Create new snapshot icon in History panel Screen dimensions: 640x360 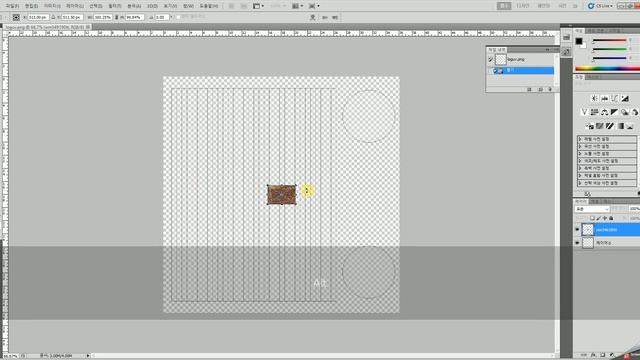pos(540,89)
